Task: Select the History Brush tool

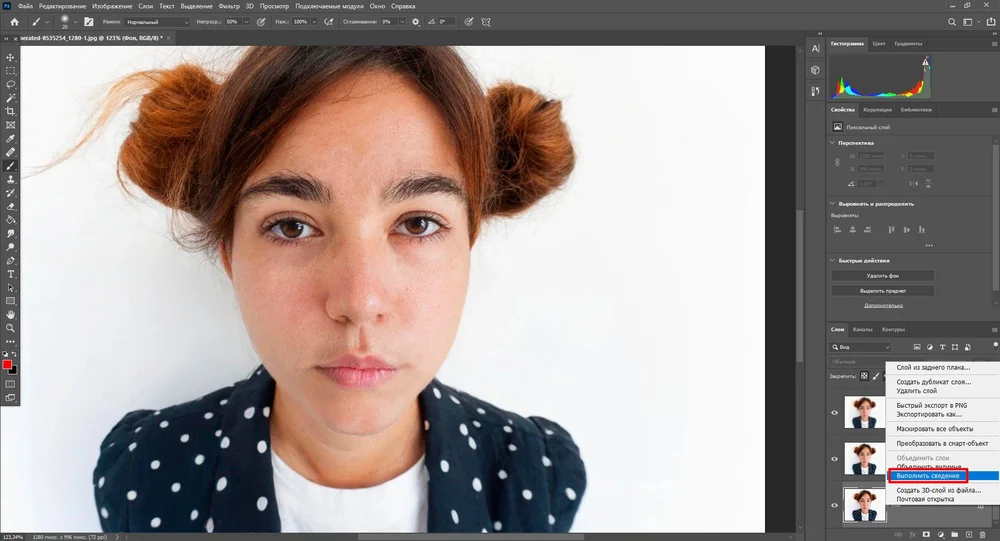Action: click(10, 193)
